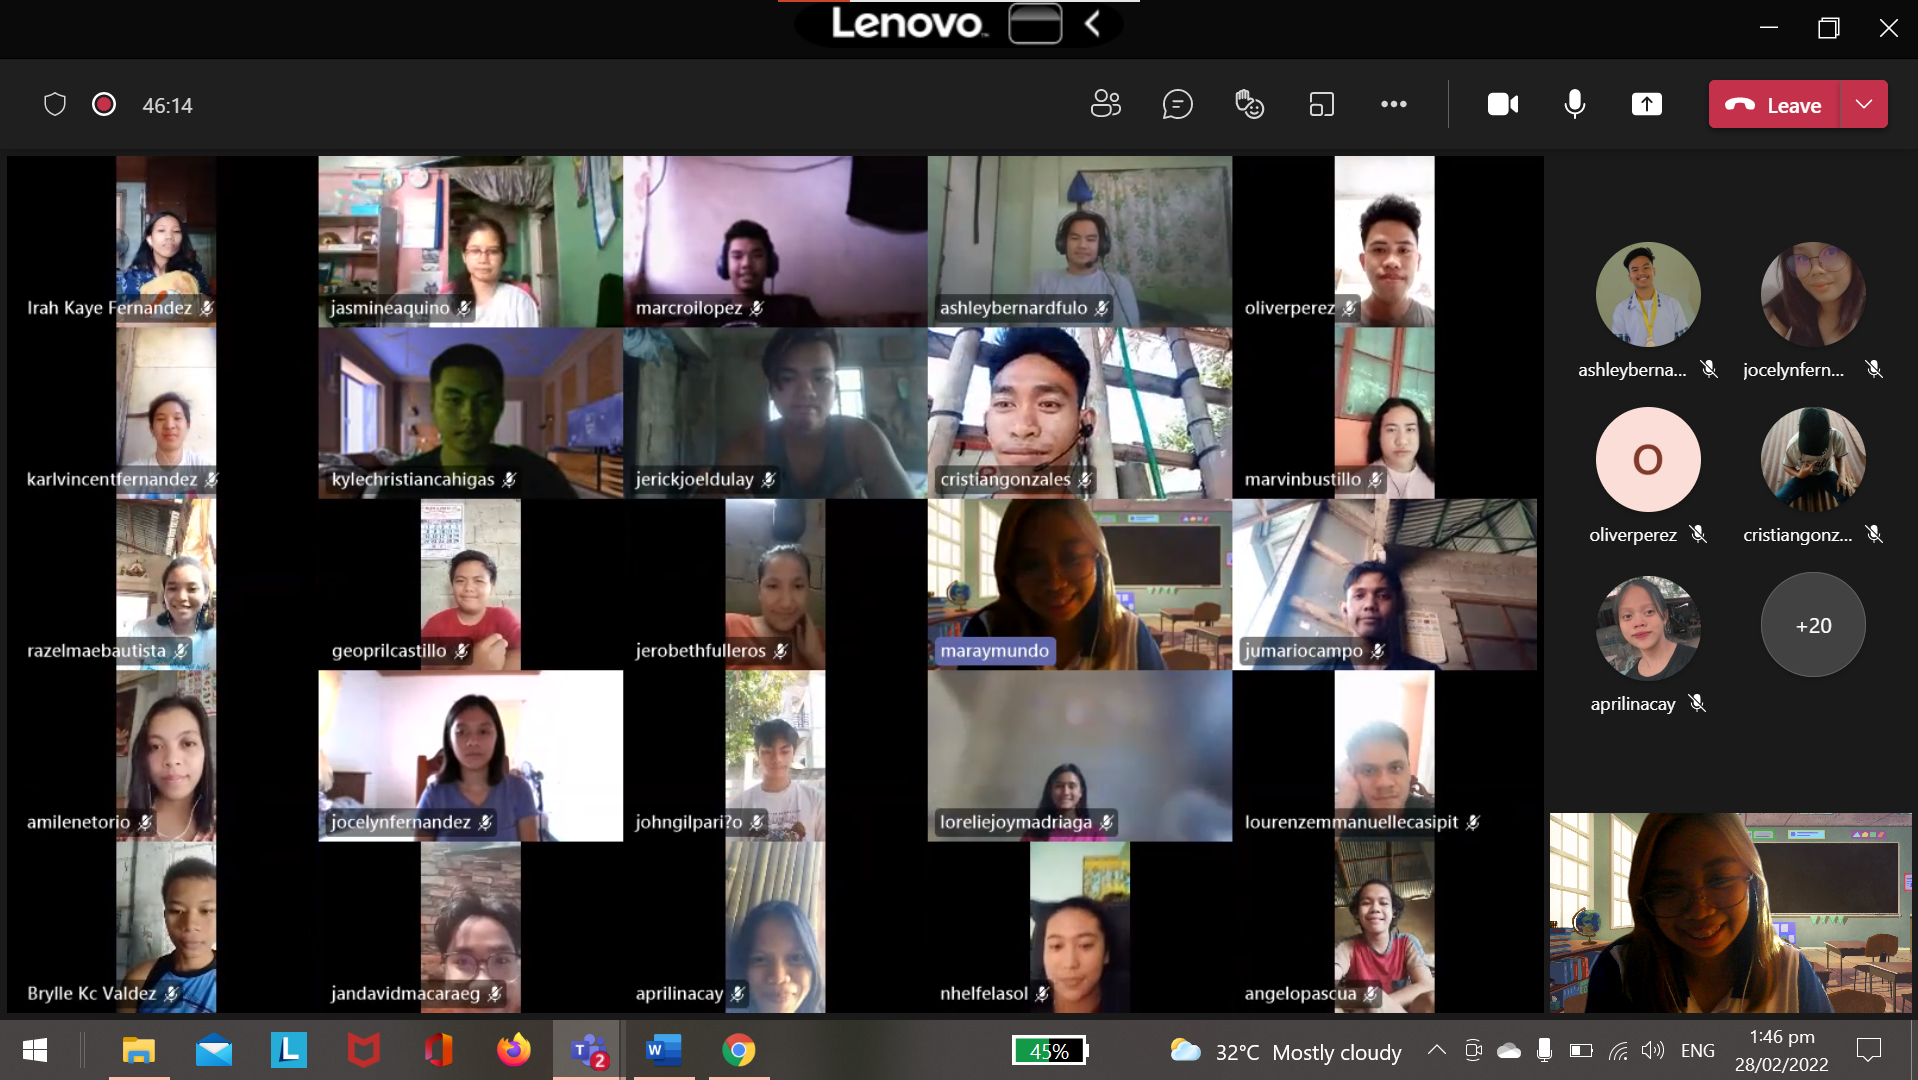Open McAfee from the taskbar
Image resolution: width=1918 pixels, height=1080 pixels.
click(x=364, y=1050)
